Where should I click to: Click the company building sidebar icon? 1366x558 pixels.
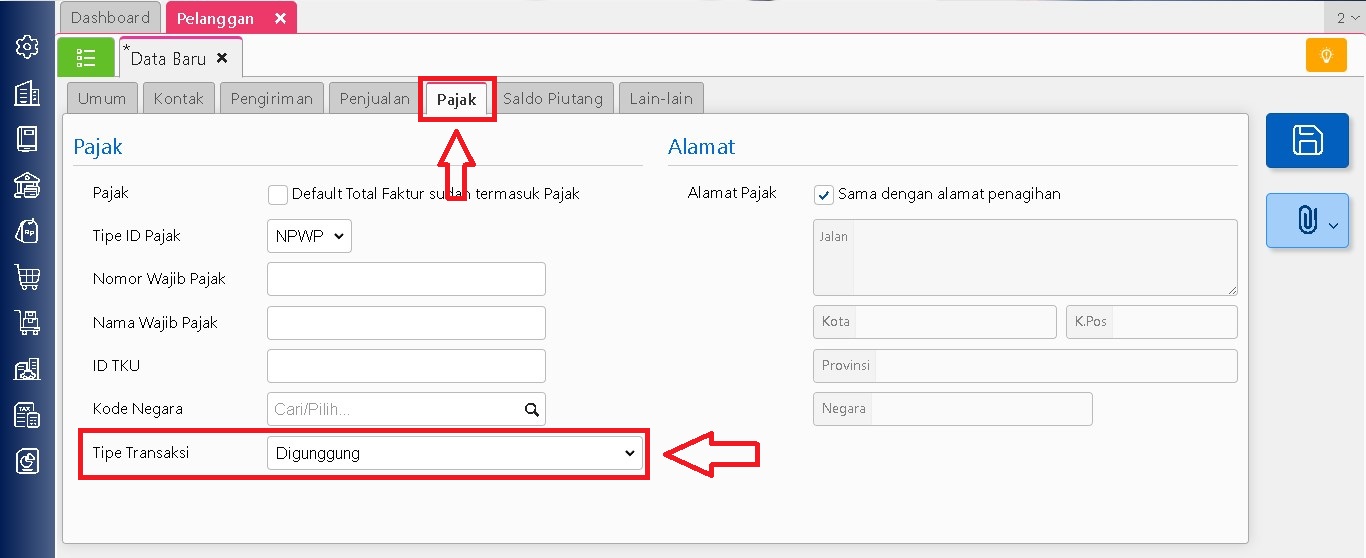[x=27, y=93]
